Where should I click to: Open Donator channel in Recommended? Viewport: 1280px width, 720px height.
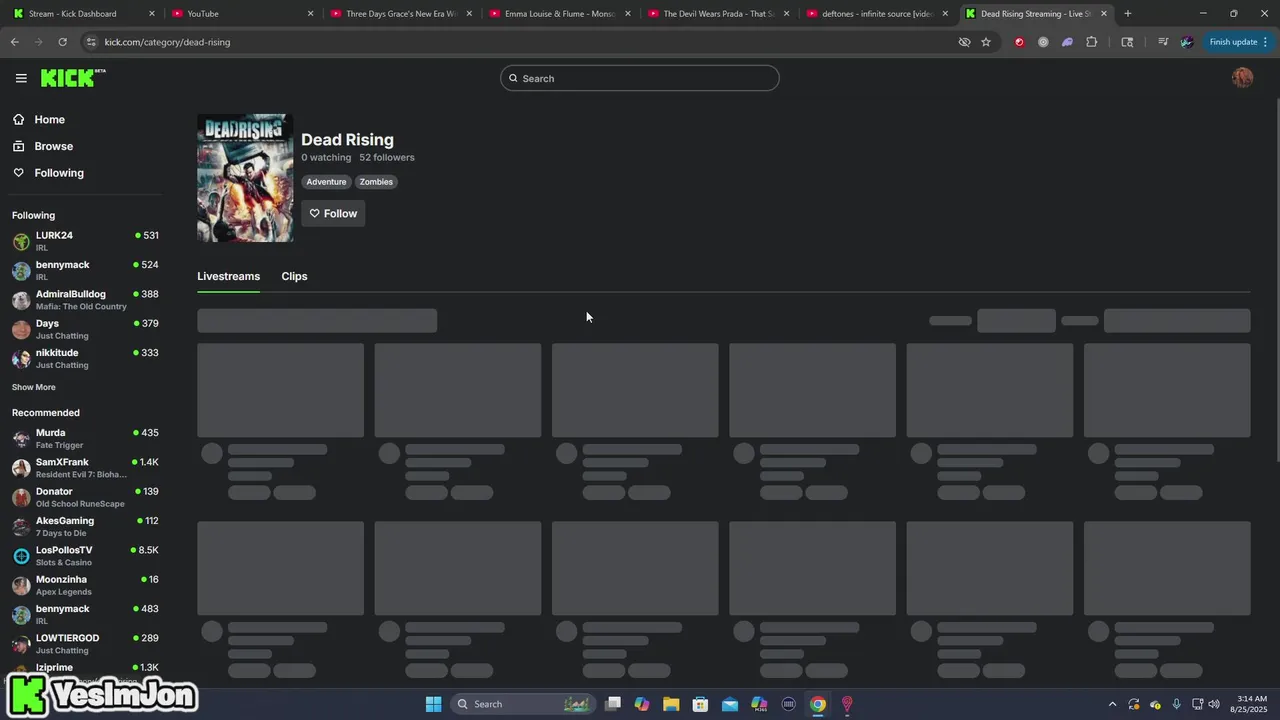pos(85,497)
